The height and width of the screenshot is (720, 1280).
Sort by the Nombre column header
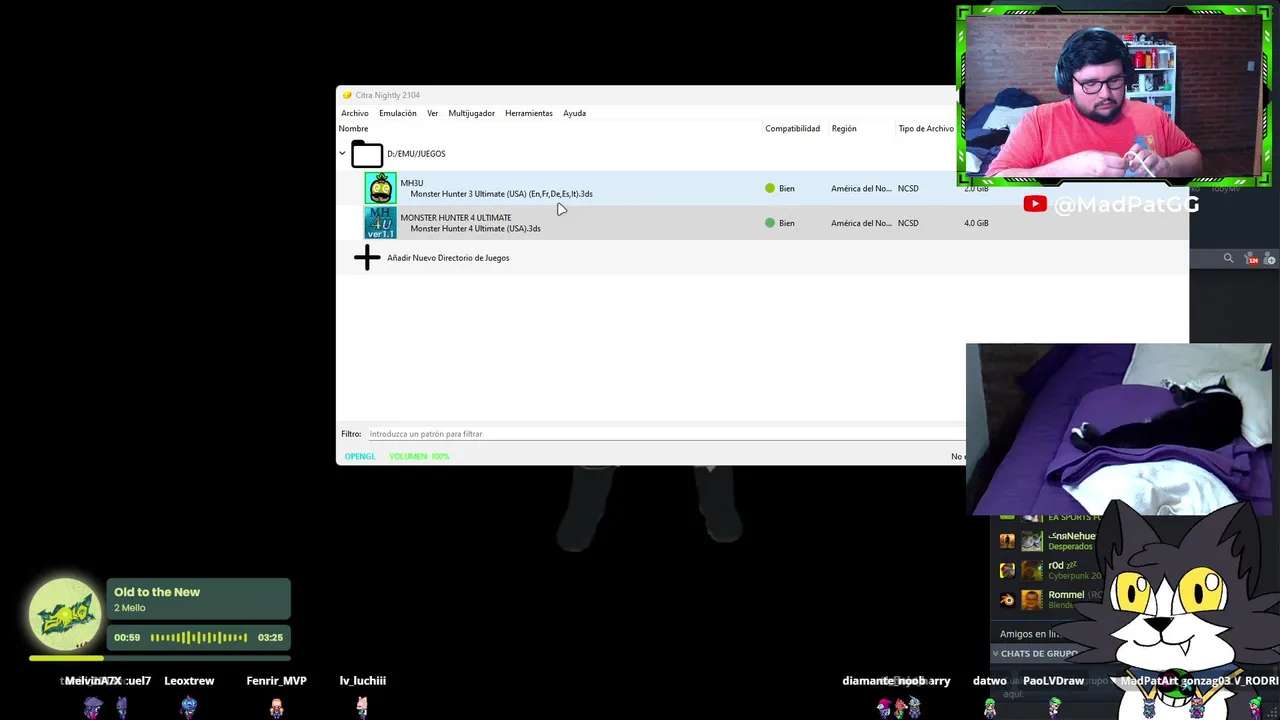point(353,128)
